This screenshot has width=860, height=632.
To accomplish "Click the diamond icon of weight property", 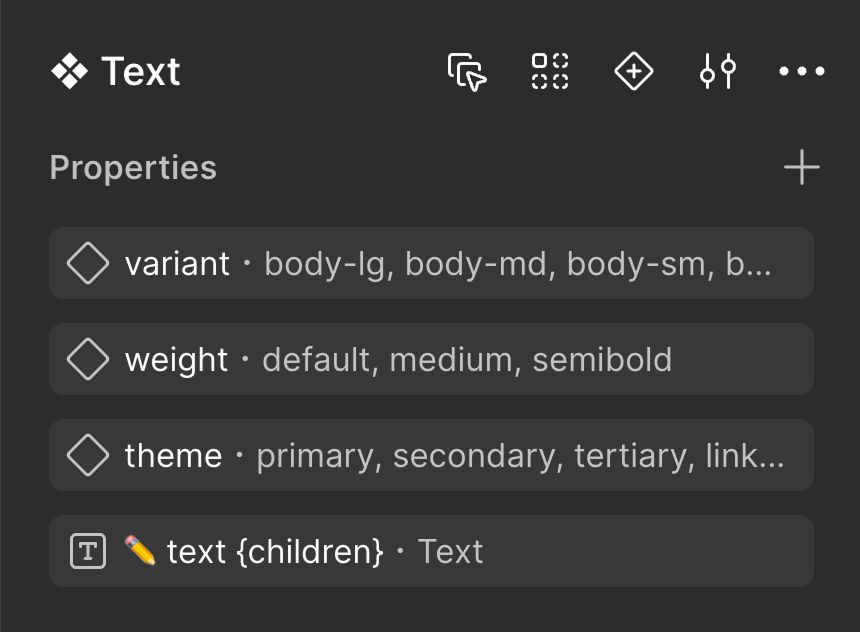I will [88, 359].
